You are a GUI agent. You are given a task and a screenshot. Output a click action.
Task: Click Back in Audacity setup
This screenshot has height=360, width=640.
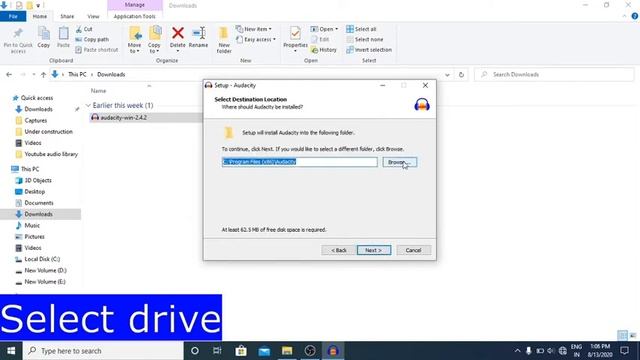coord(338,250)
